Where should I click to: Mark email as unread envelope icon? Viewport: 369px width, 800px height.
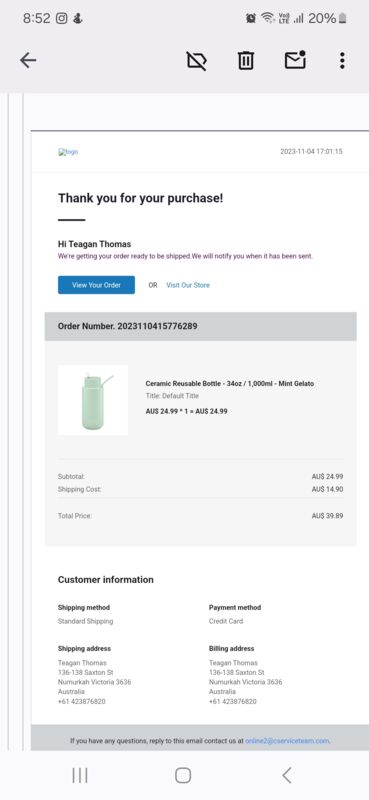(295, 60)
